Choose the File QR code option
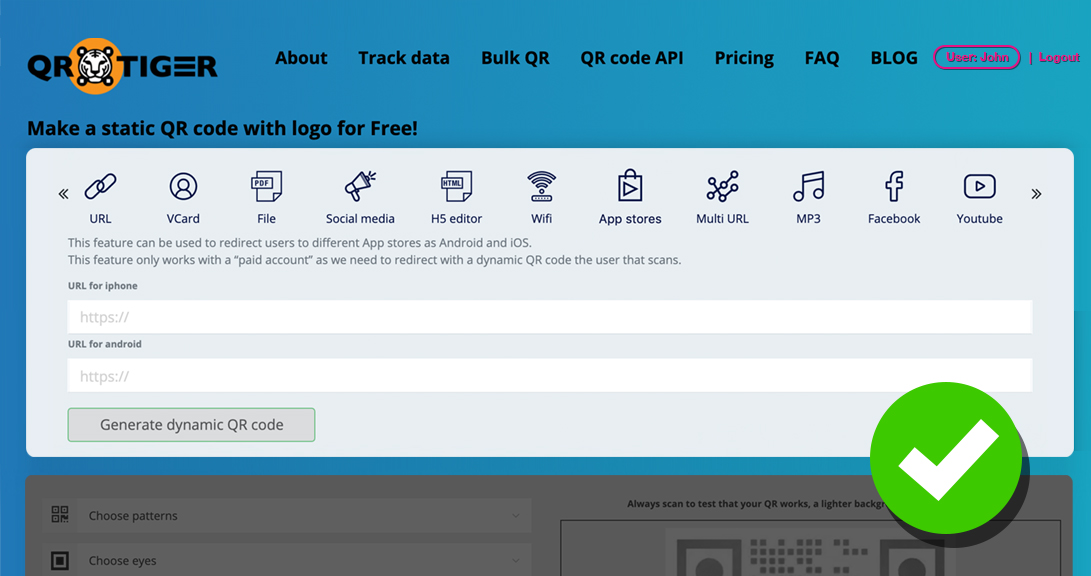This screenshot has width=1091, height=576. (x=266, y=195)
